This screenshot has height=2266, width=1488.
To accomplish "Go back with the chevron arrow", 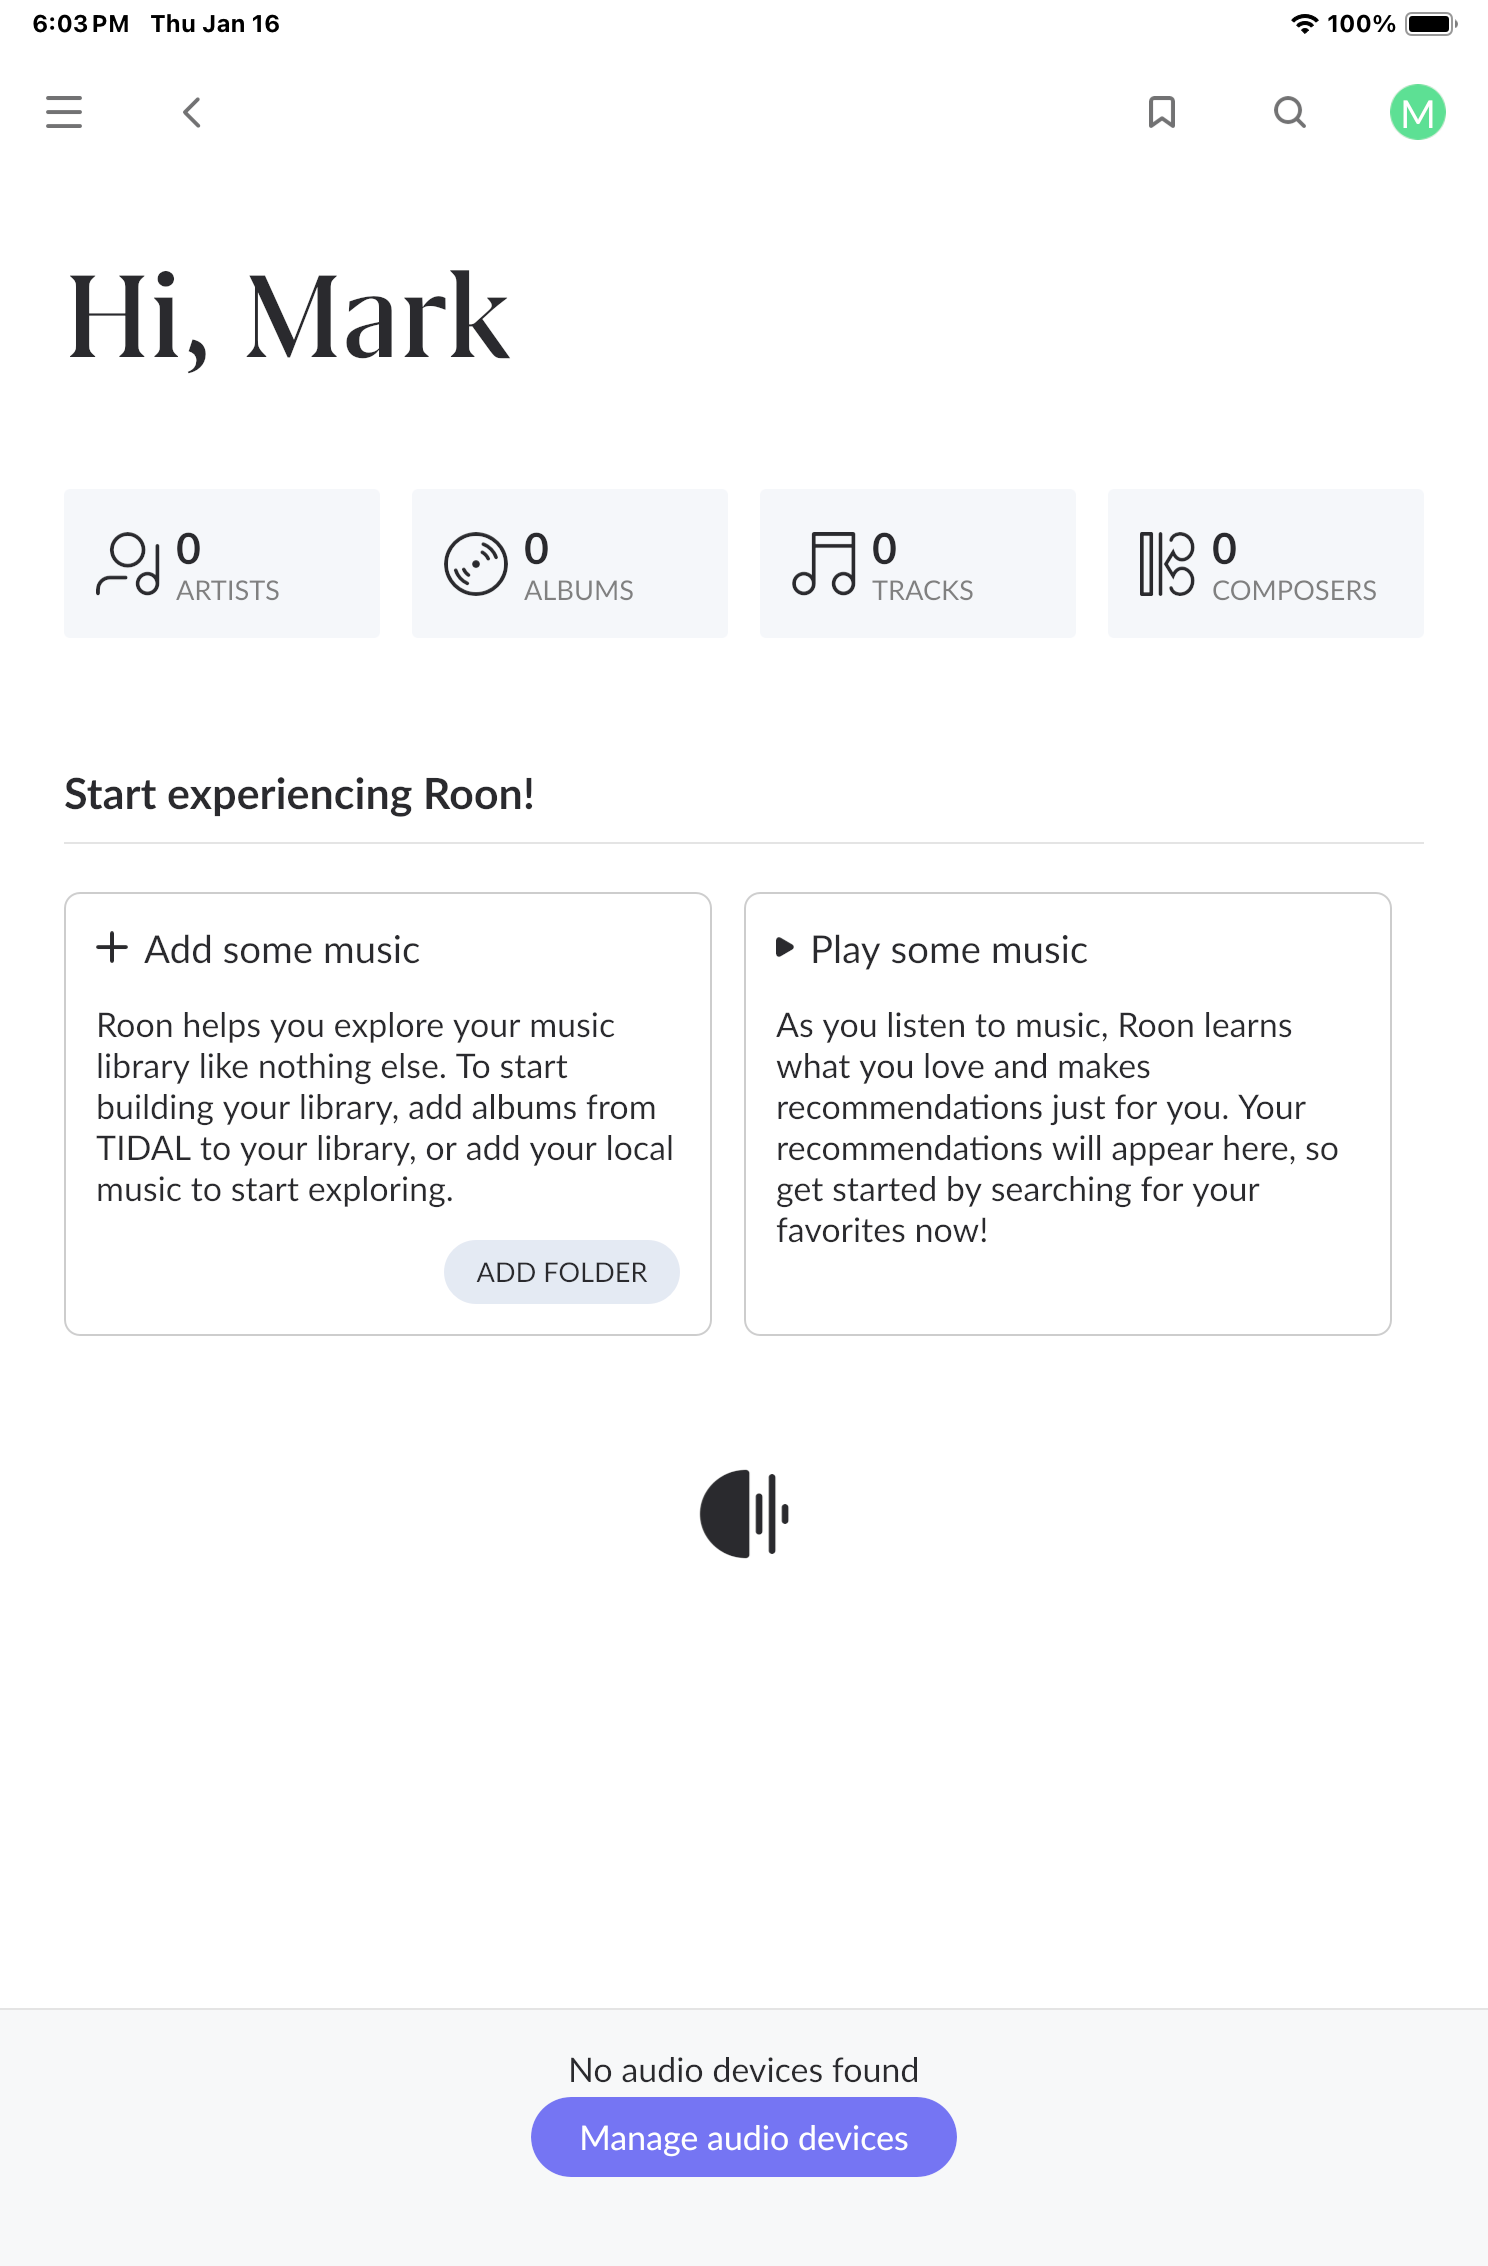I will 192,112.
